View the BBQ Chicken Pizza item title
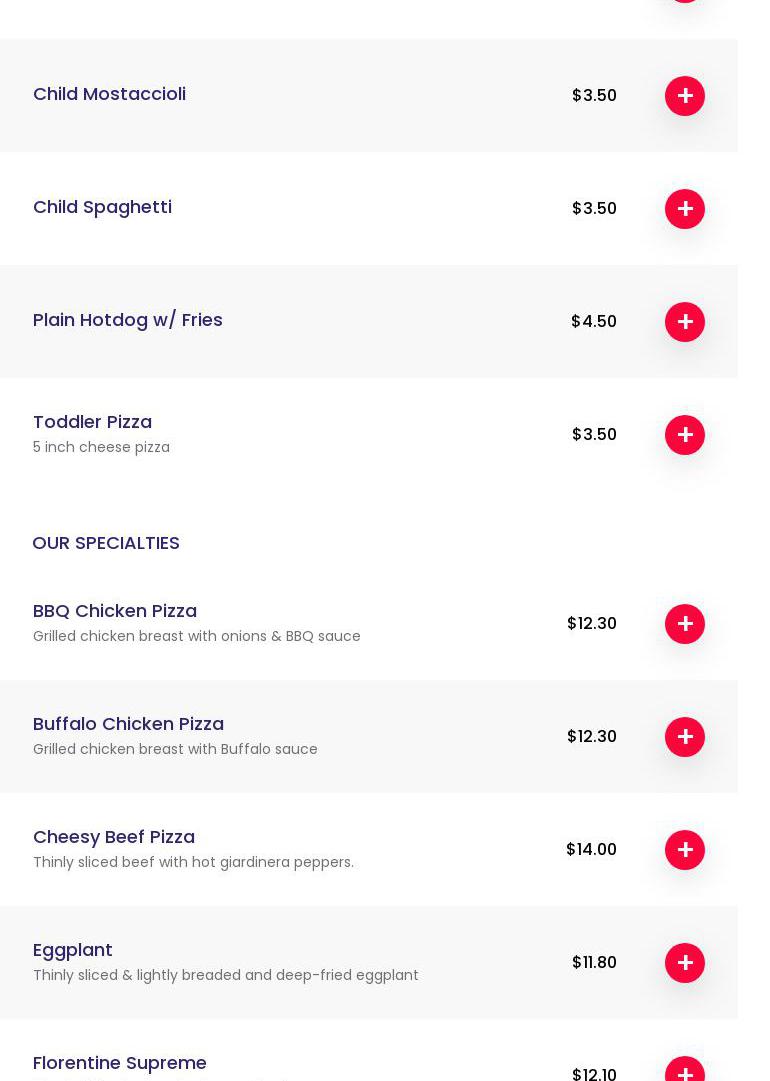770x1081 pixels. 115,611
